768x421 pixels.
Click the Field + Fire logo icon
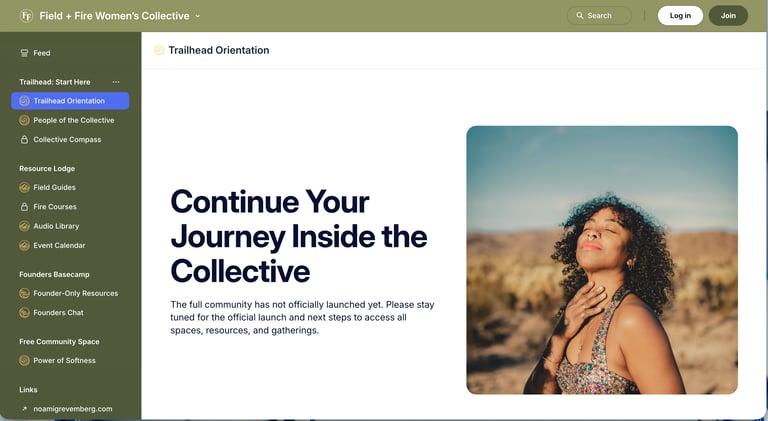tap(26, 16)
